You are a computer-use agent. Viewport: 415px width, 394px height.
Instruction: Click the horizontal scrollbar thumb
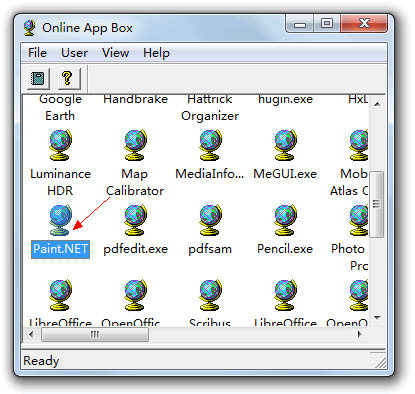coord(95,334)
